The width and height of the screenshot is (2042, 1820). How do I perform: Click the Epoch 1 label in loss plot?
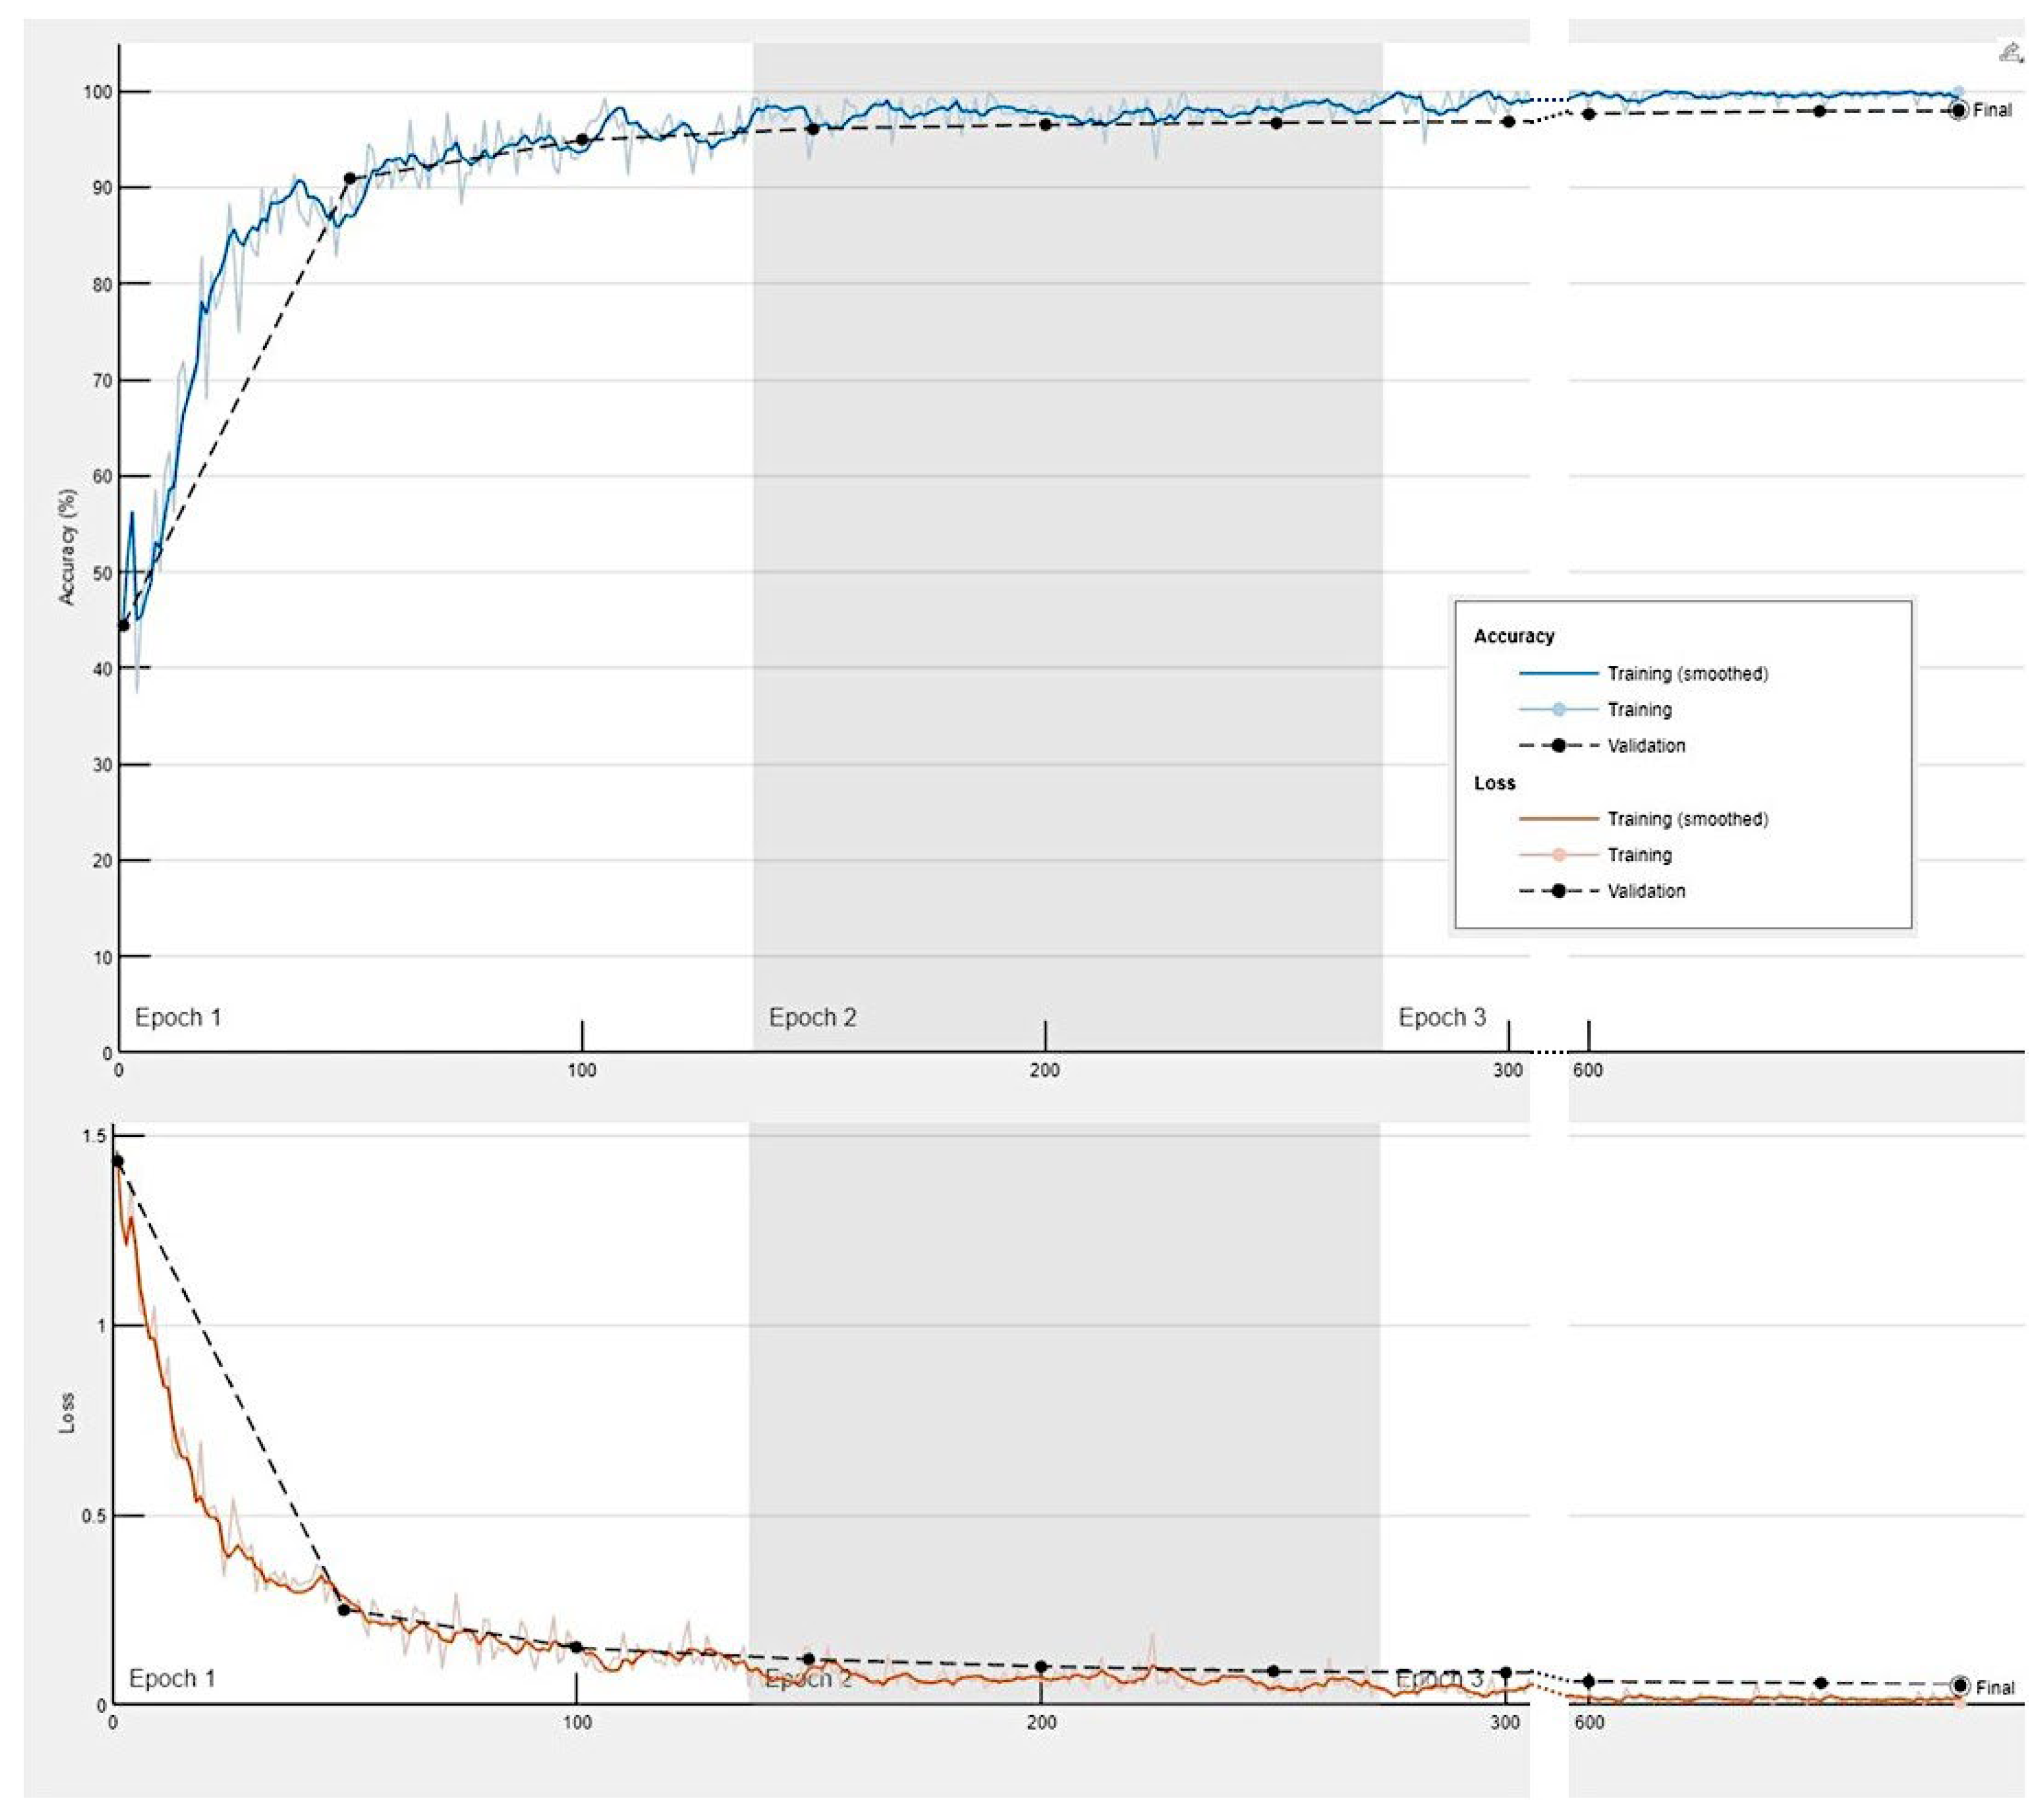coord(172,1678)
